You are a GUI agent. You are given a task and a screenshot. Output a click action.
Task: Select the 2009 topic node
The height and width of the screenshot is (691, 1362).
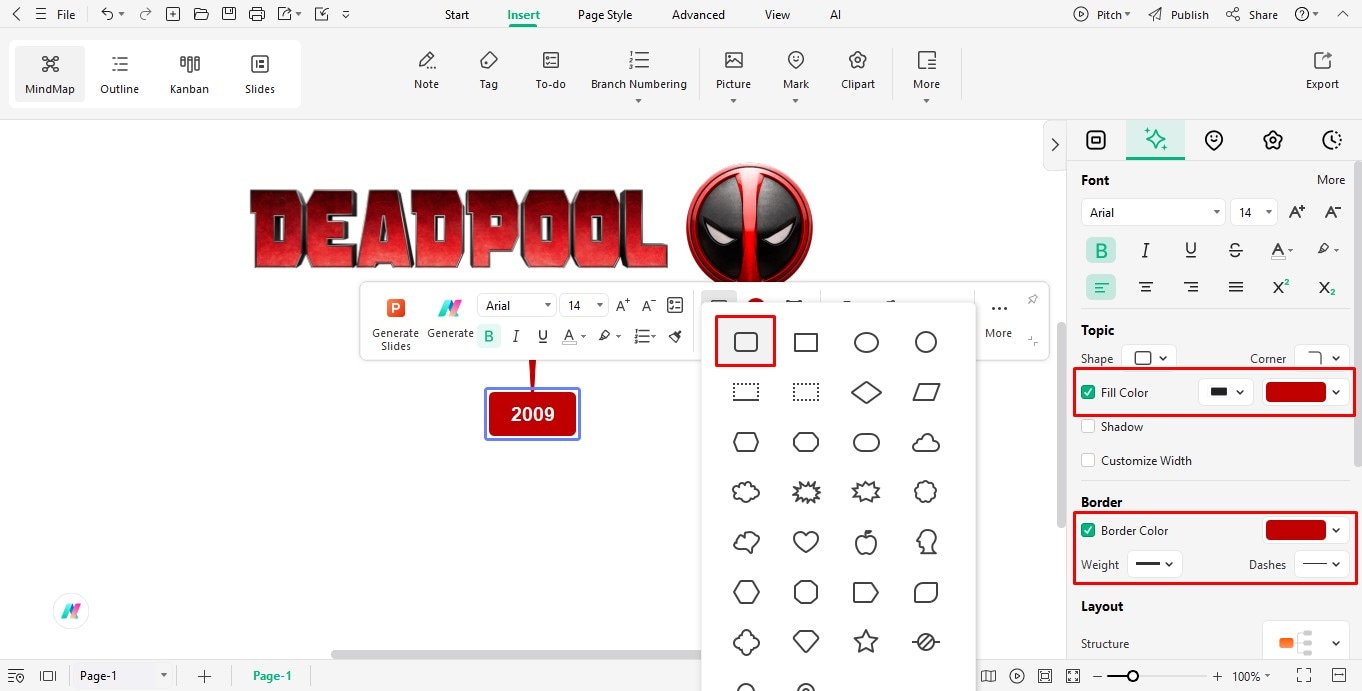[532, 414]
